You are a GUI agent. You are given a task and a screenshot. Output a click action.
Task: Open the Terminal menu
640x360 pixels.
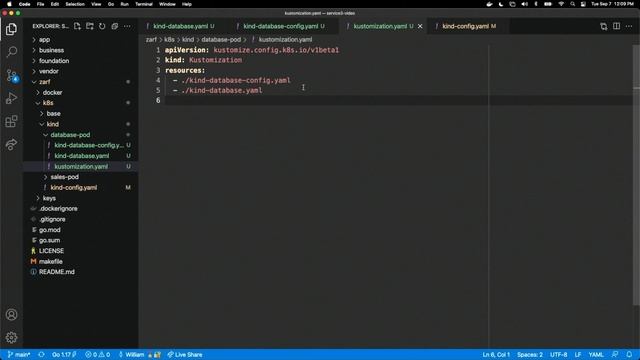point(144,4)
